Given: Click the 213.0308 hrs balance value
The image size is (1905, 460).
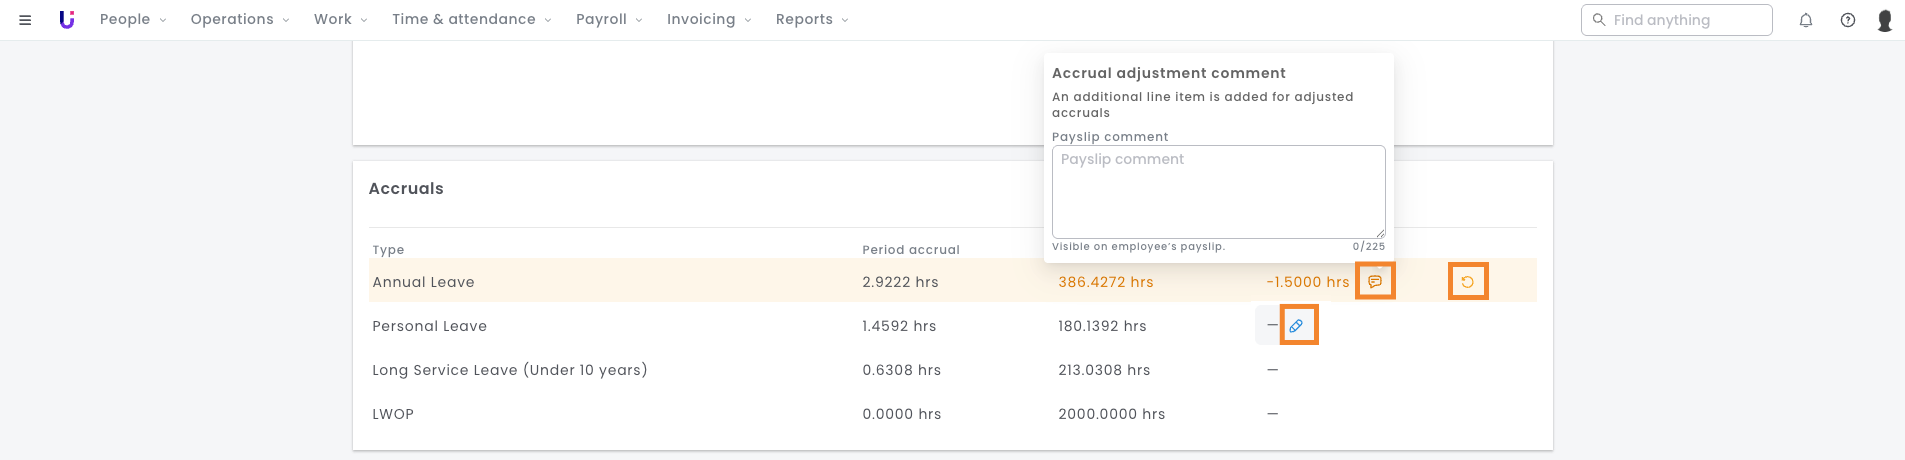Looking at the screenshot, I should coord(1104,370).
